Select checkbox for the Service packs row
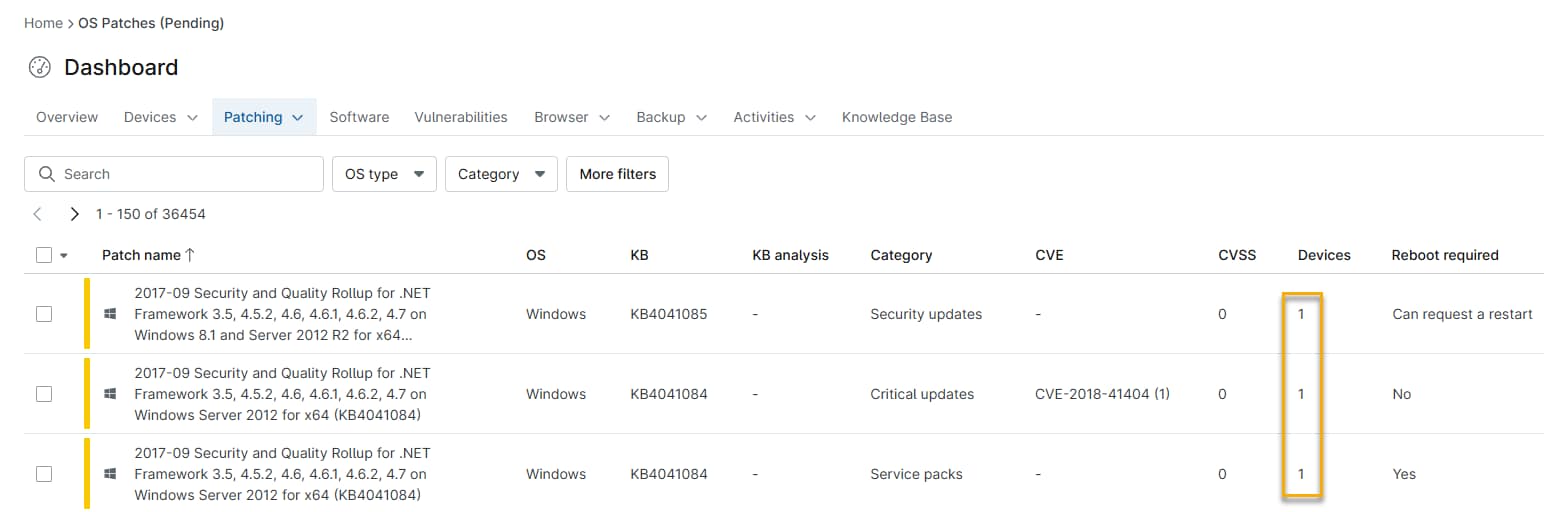Screen dimensions: 1544x512 pyautogui.click(x=44, y=474)
